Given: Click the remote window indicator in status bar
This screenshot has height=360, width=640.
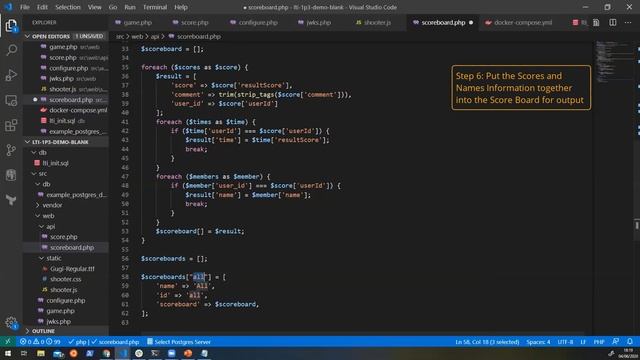Looking at the screenshot, I should (x=7, y=342).
